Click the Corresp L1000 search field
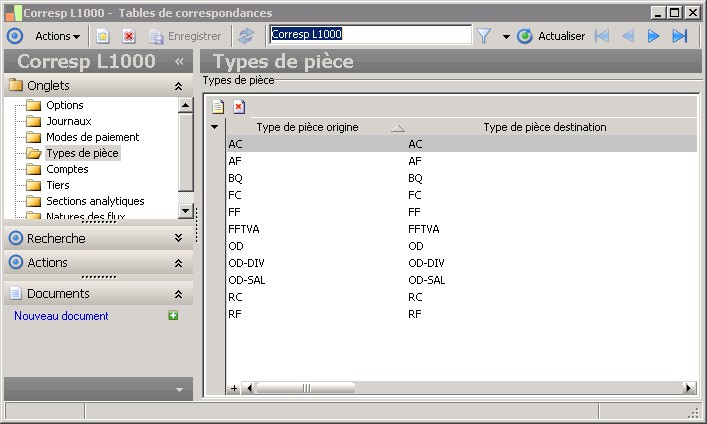The height and width of the screenshot is (424, 707). (x=371, y=34)
